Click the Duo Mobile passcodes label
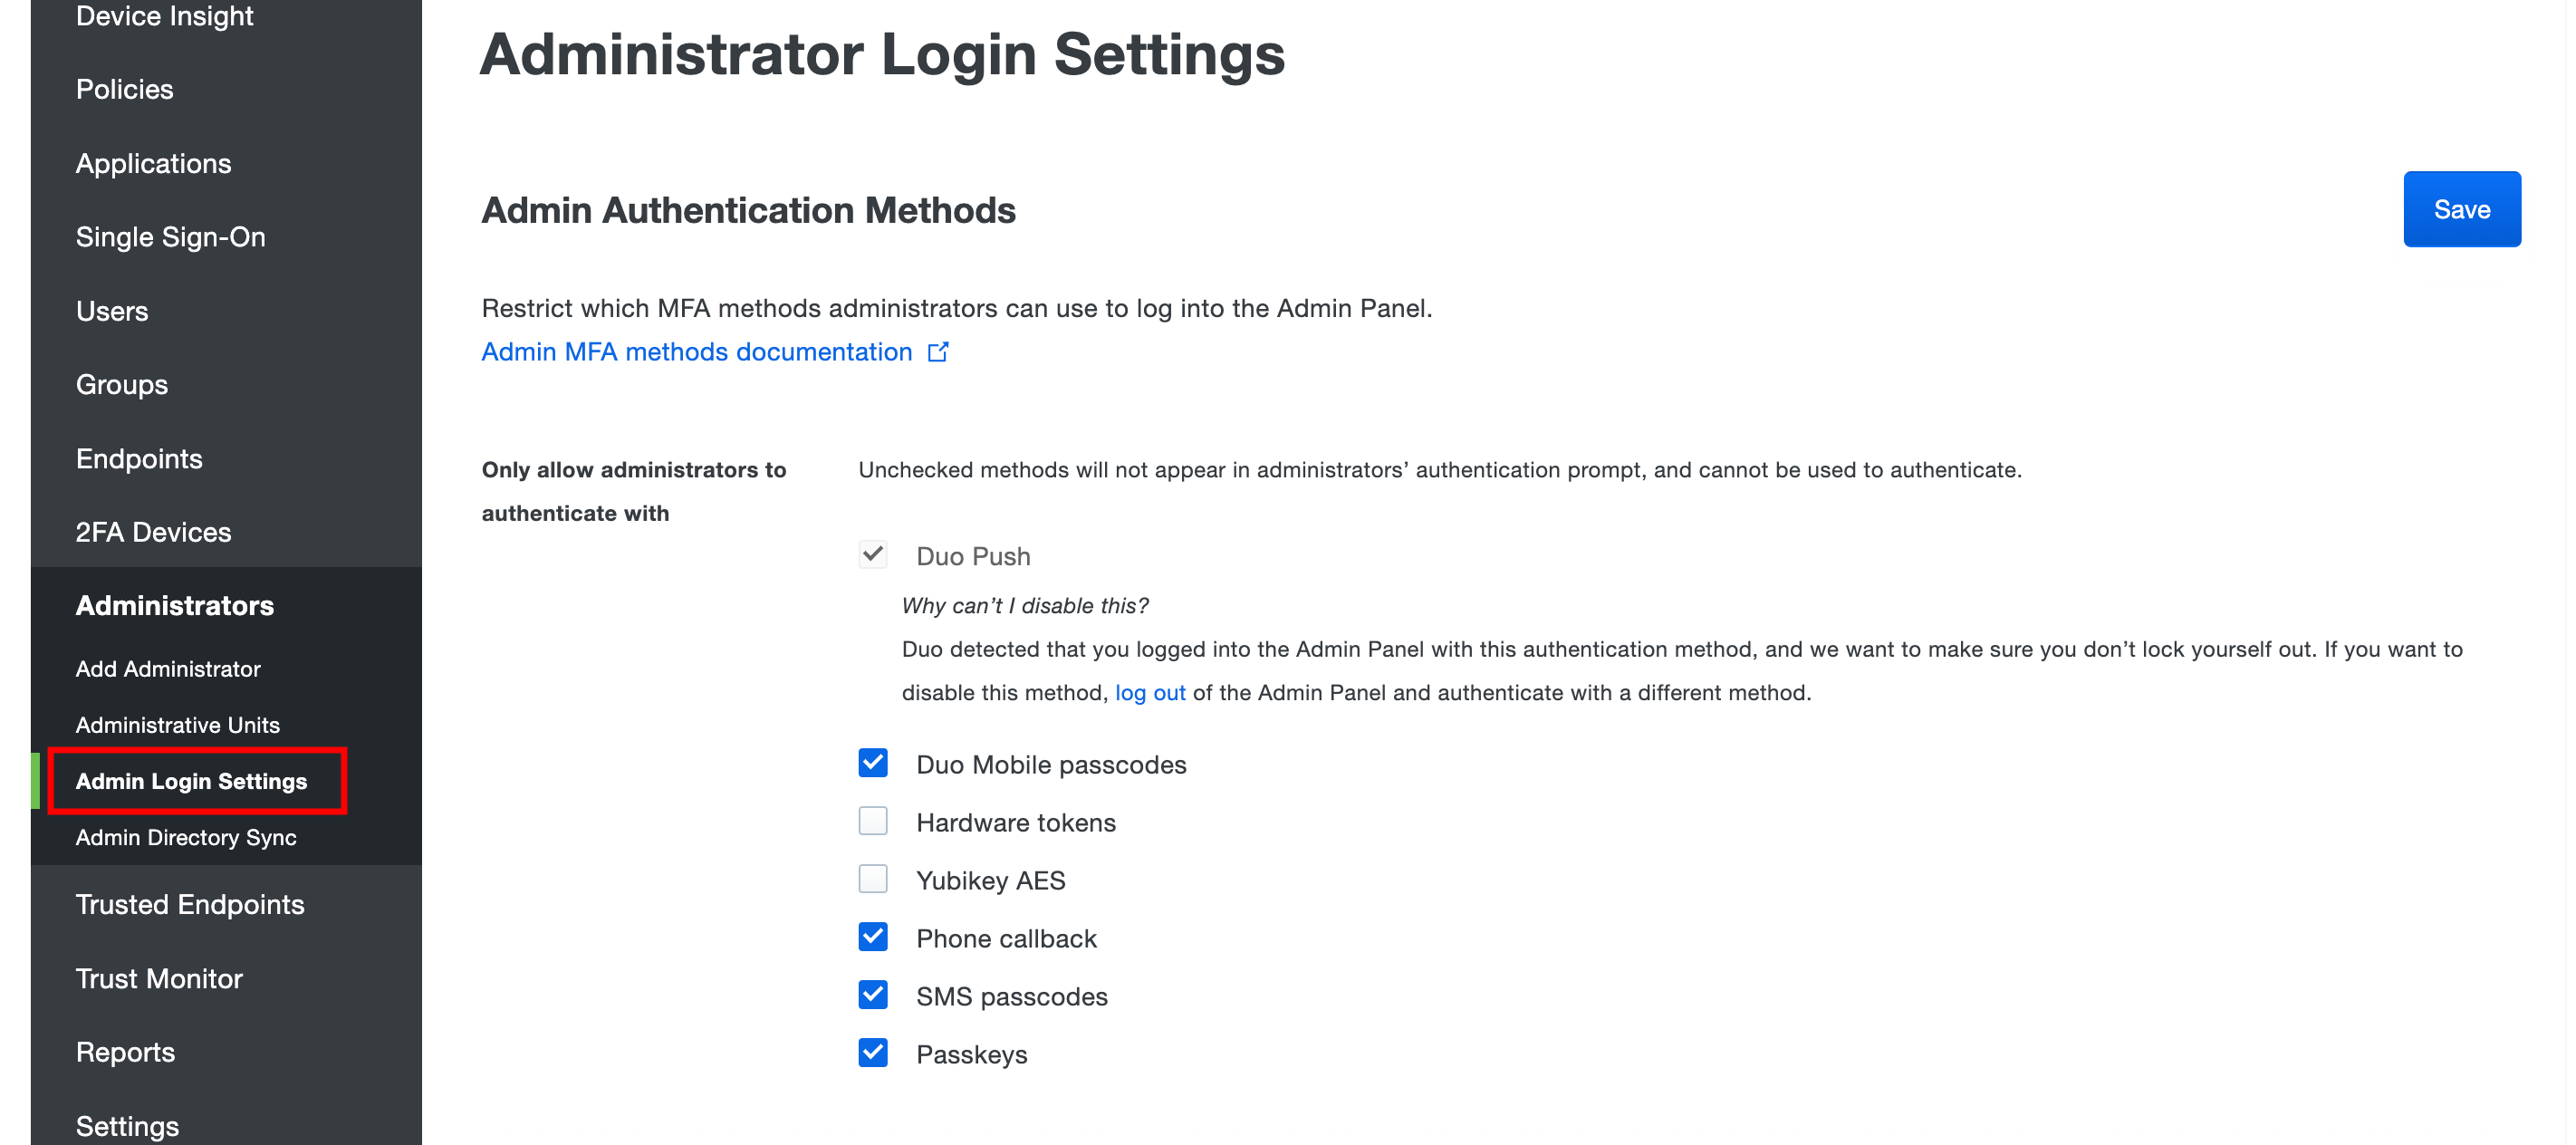Image resolution: width=2576 pixels, height=1145 pixels. pyautogui.click(x=1051, y=765)
